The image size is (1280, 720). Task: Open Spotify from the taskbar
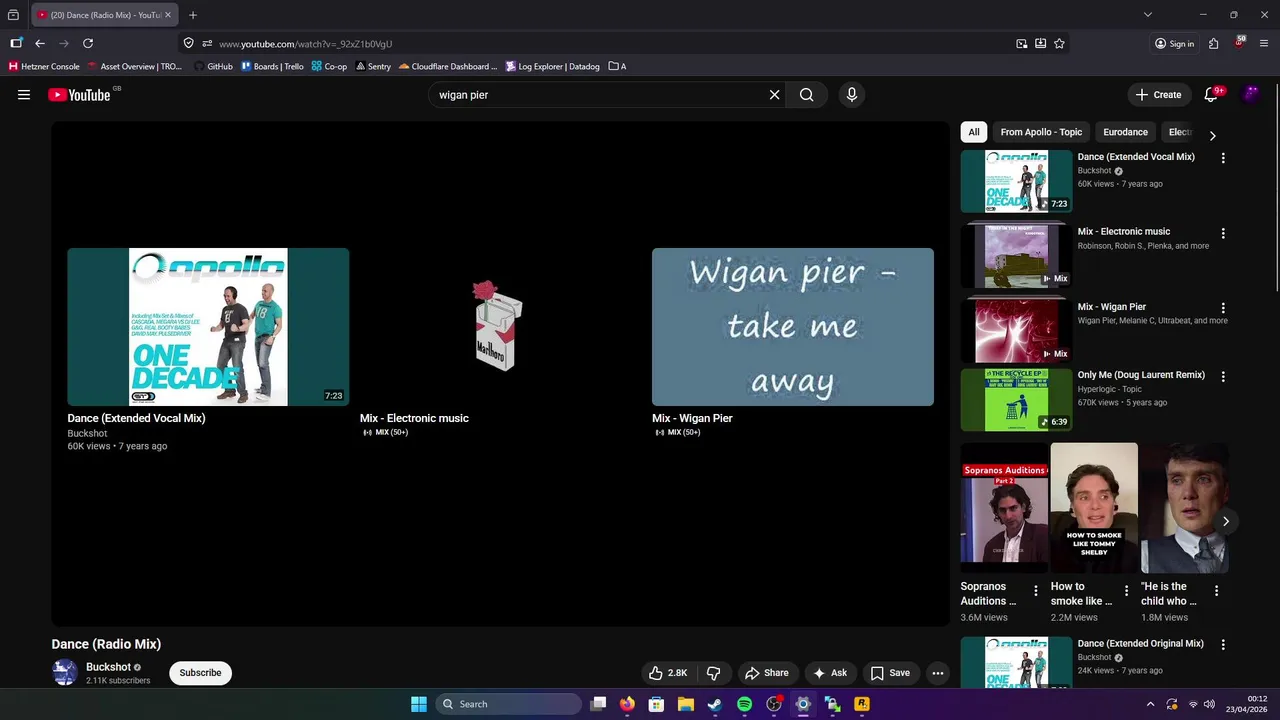click(x=744, y=704)
